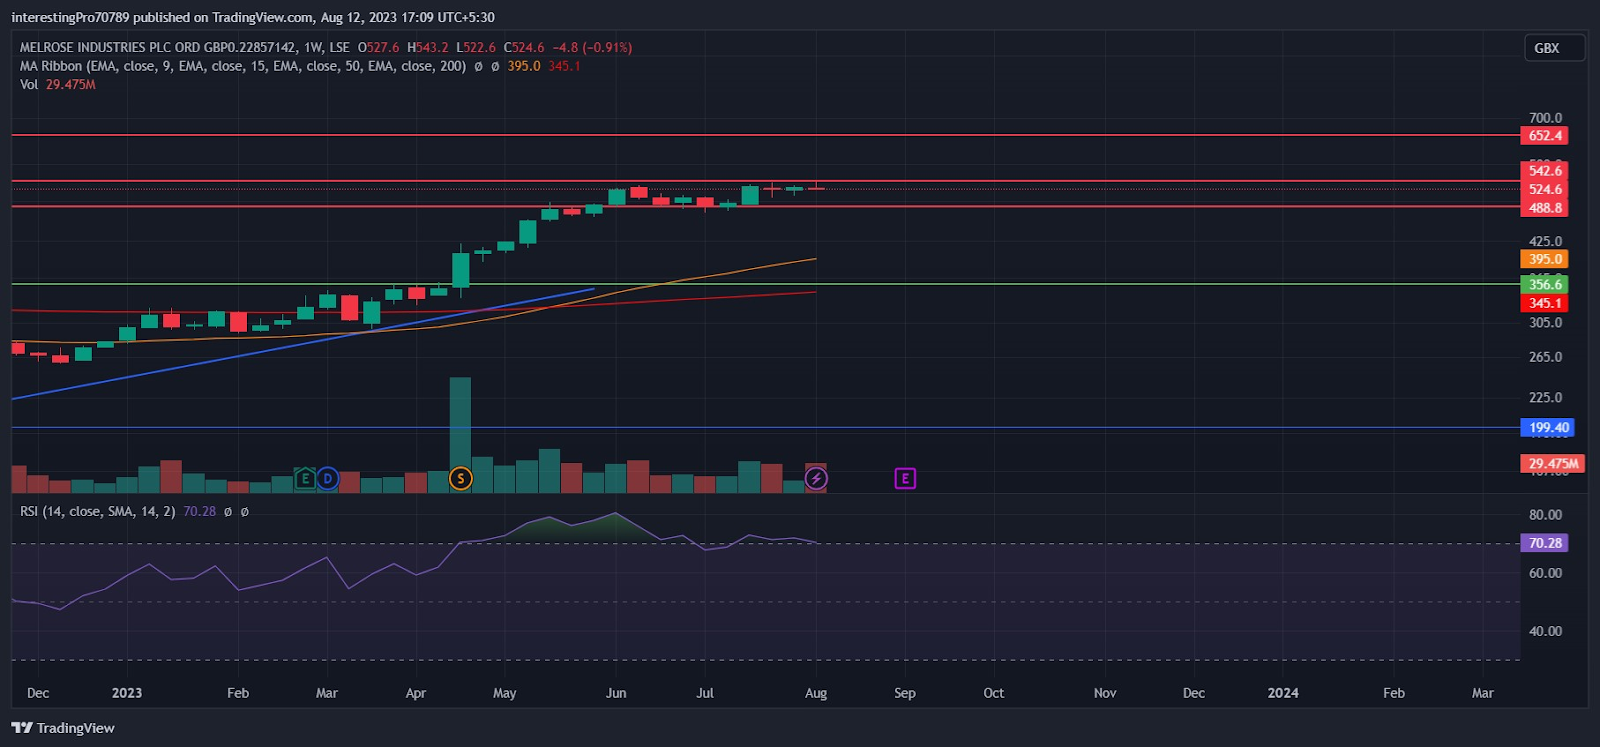This screenshot has width=1600, height=747.
Task: Select the 700.0 price scale value
Action: (x=1545, y=118)
